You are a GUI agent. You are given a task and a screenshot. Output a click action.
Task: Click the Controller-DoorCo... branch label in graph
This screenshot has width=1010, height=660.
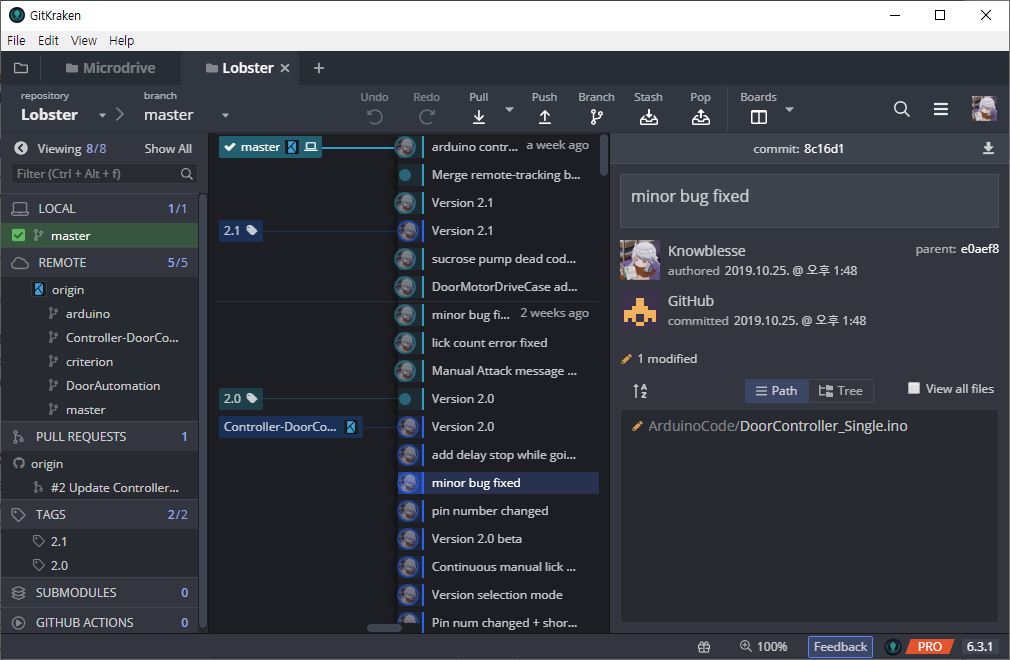pyautogui.click(x=291, y=426)
